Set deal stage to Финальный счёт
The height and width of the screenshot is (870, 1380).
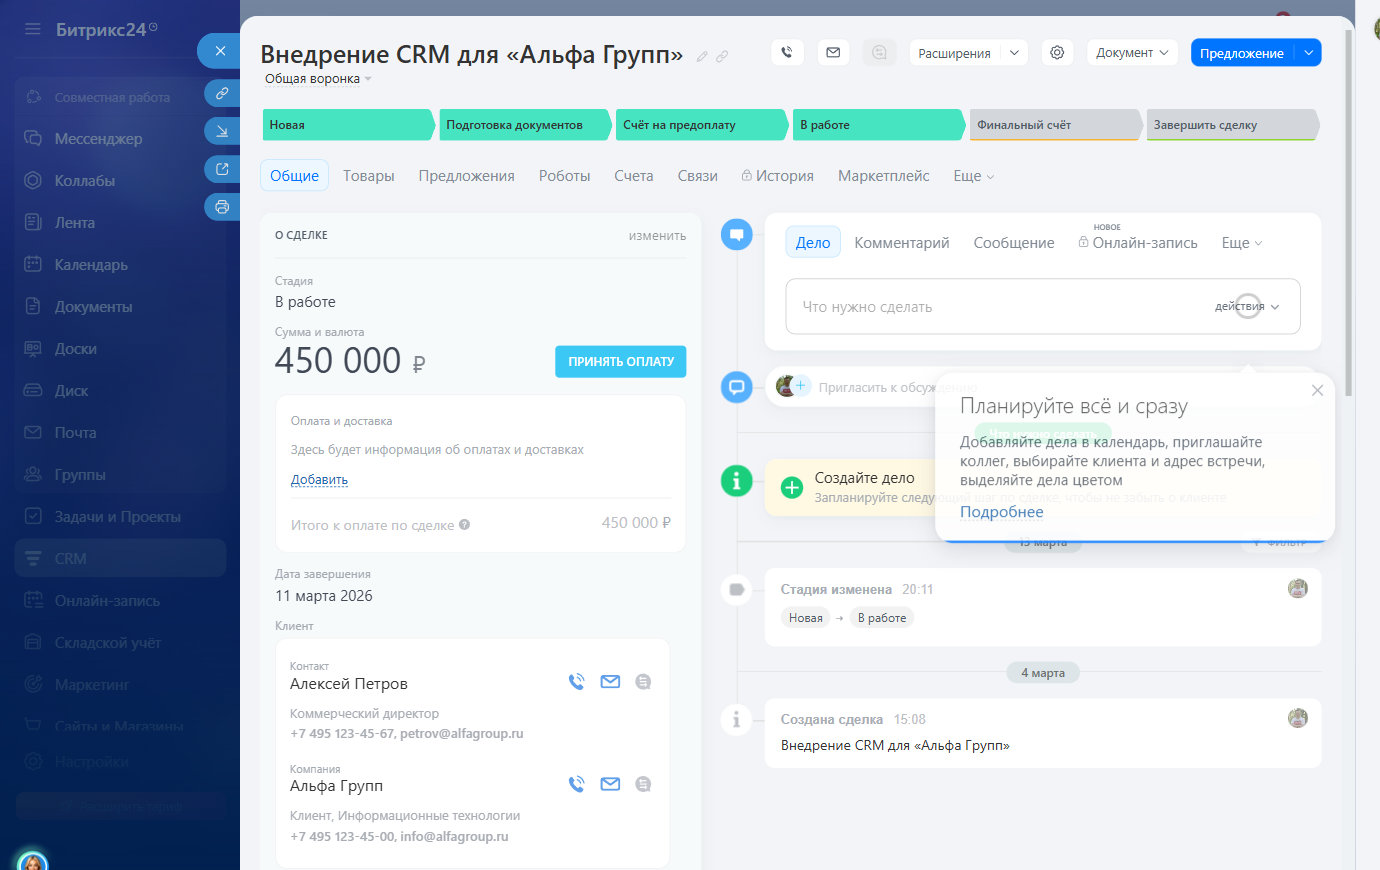pos(1056,125)
